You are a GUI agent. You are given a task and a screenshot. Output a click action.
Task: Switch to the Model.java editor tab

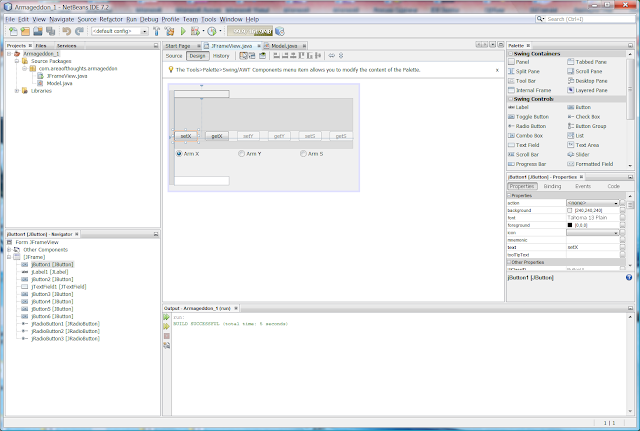[x=284, y=46]
